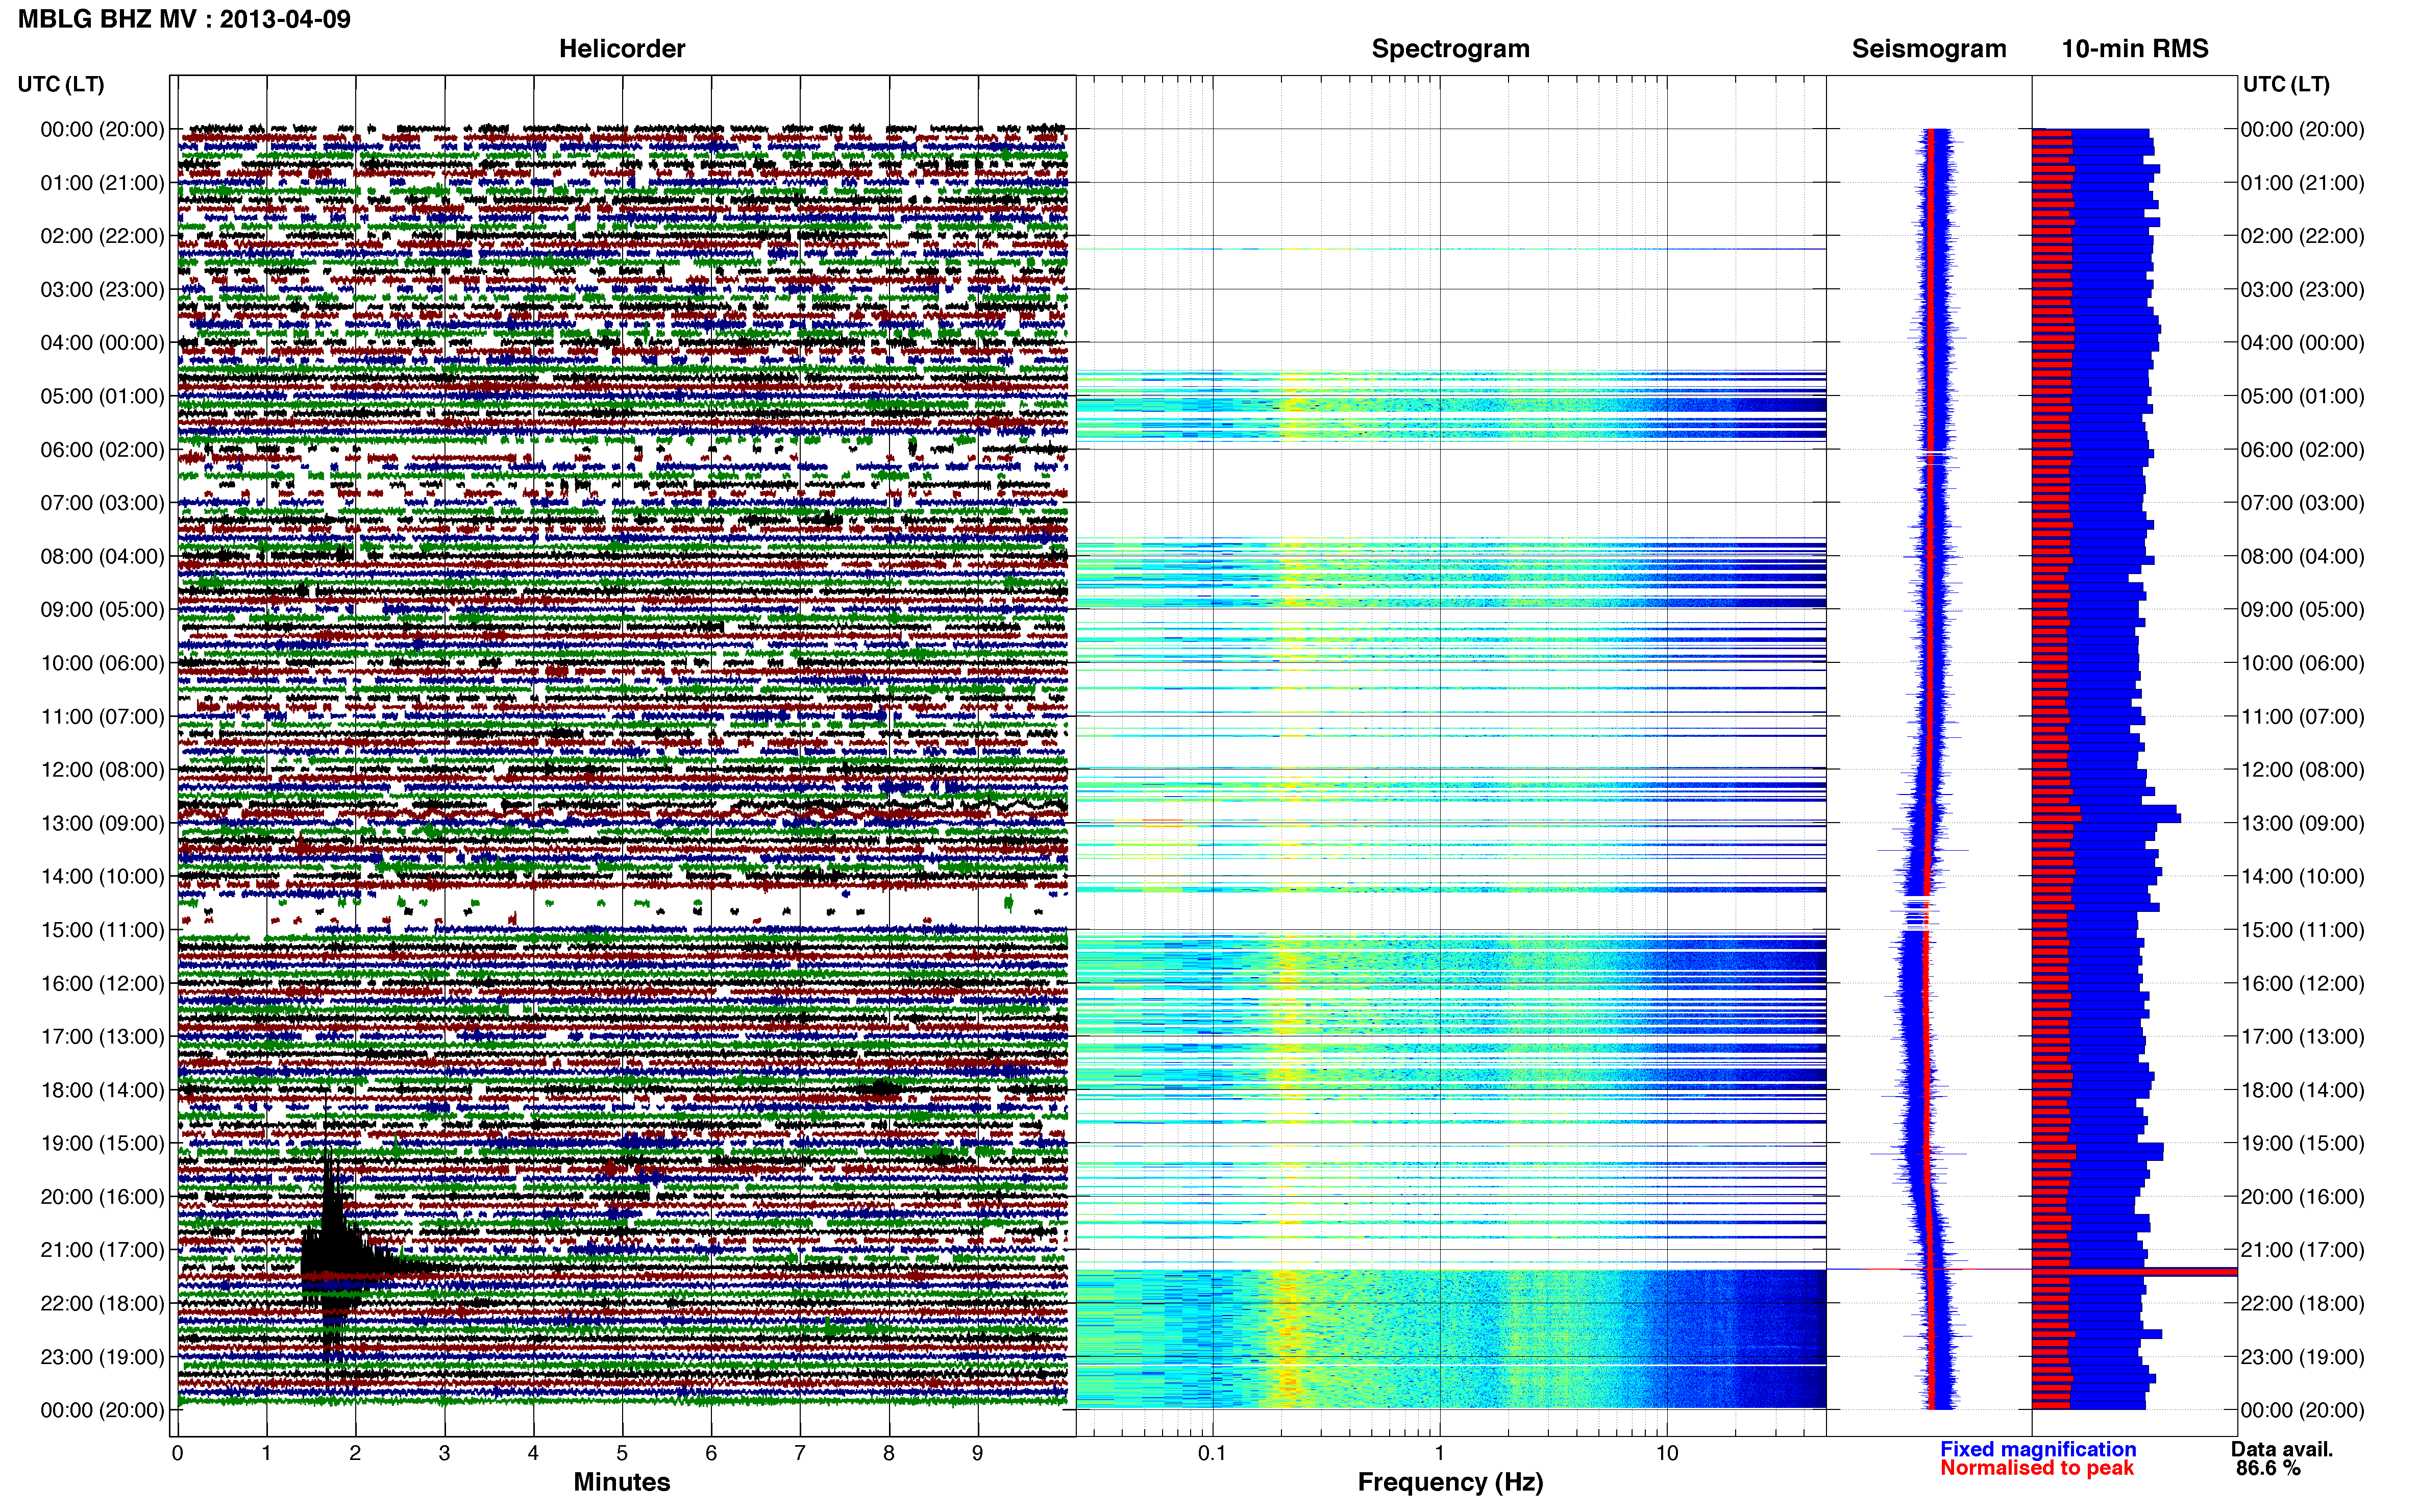Click the left '00:00 (20:00)' top time label

click(x=102, y=129)
